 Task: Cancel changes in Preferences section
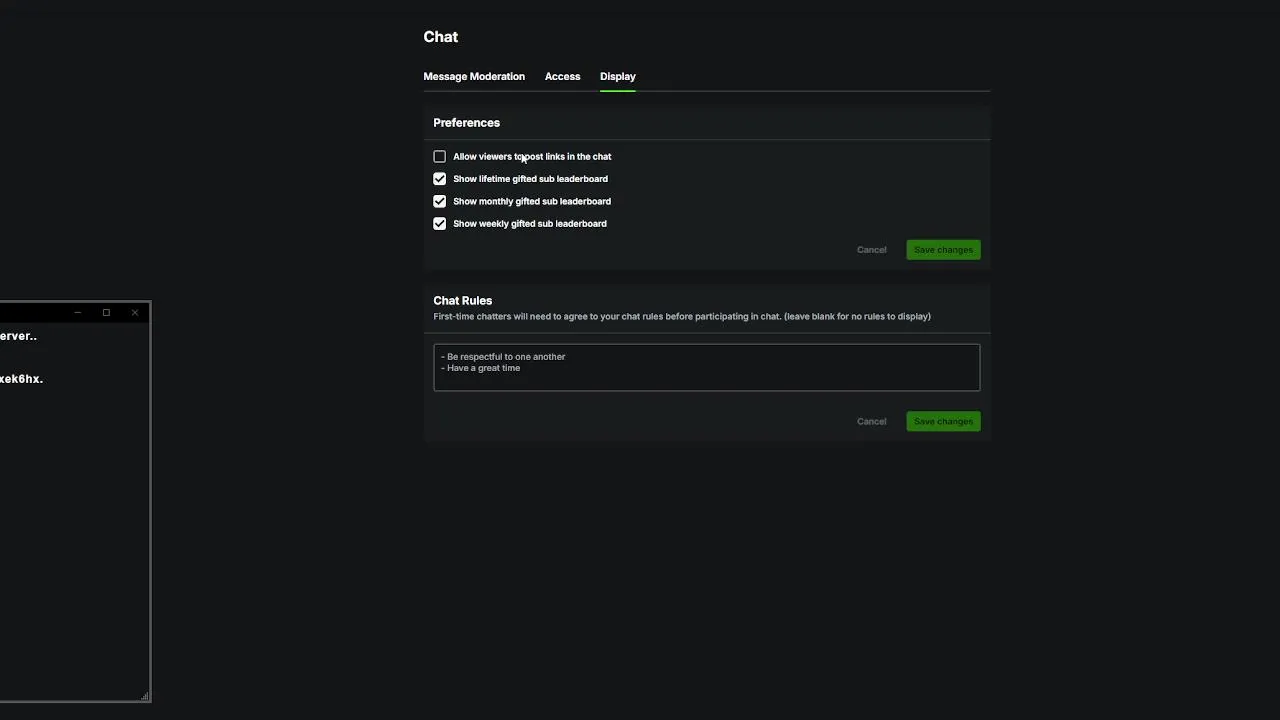click(871, 250)
